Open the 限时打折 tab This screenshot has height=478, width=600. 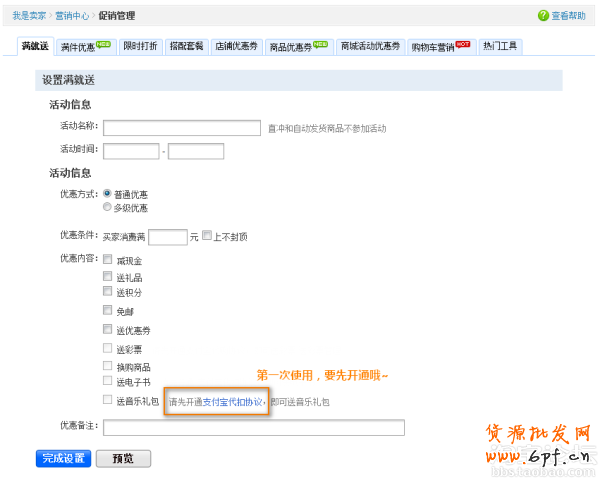(x=139, y=47)
